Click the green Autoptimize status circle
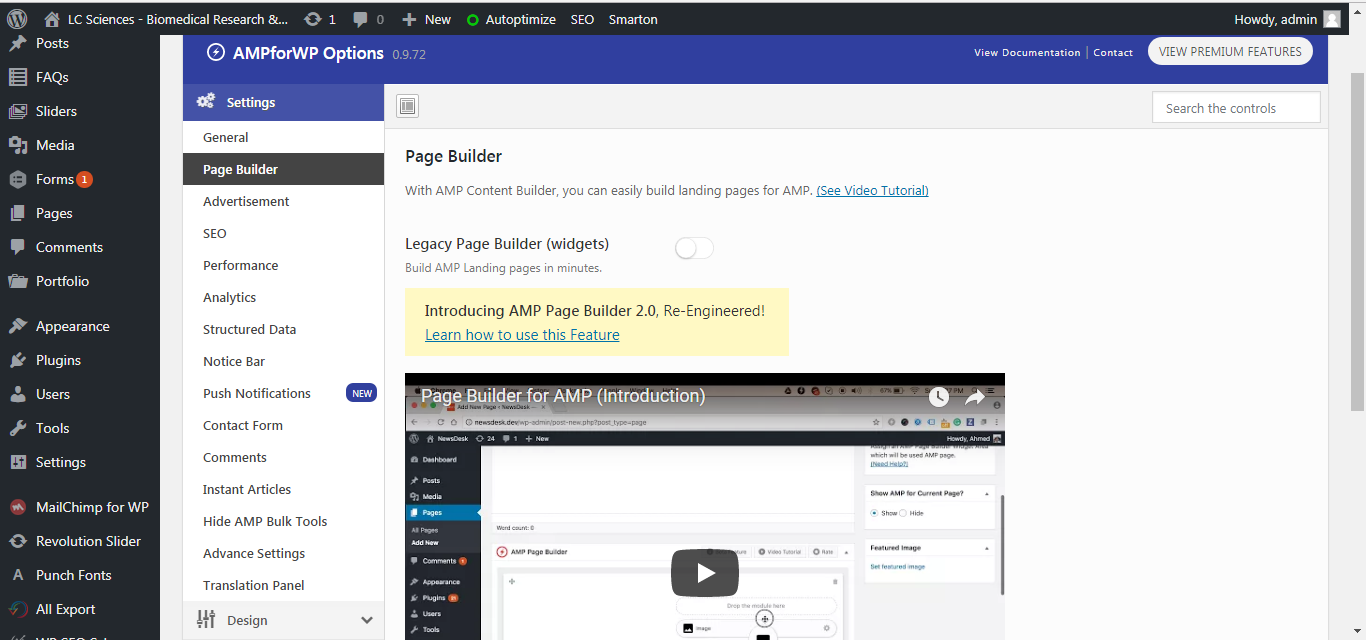The height and width of the screenshot is (640, 1366). 473,19
